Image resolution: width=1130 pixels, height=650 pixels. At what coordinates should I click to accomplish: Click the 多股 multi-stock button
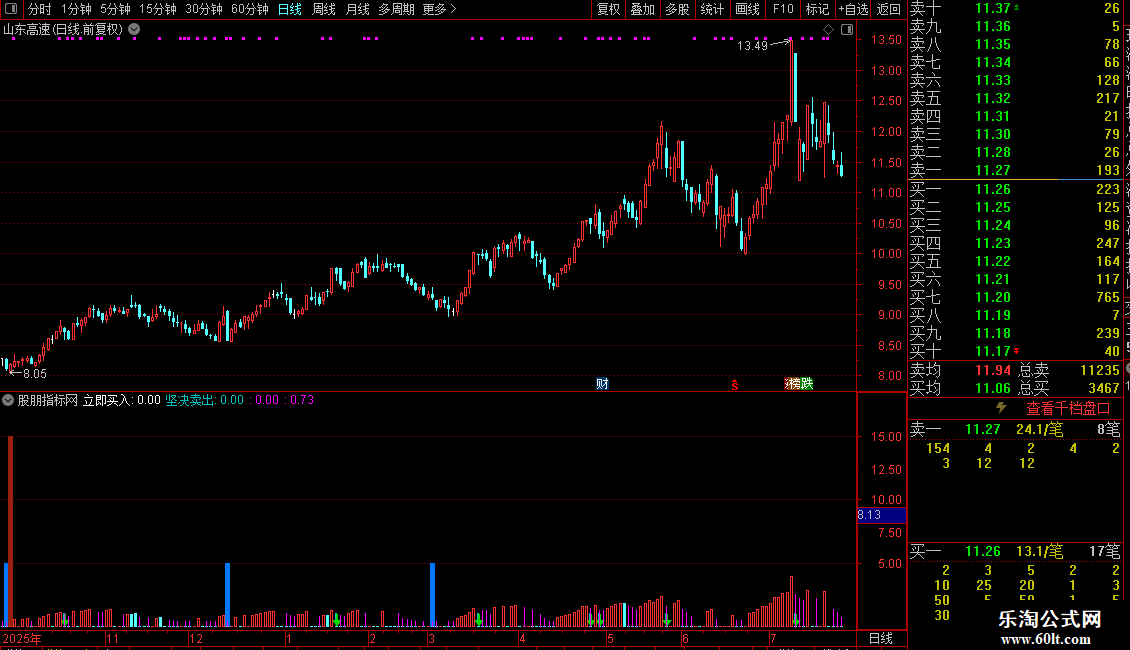coord(677,9)
